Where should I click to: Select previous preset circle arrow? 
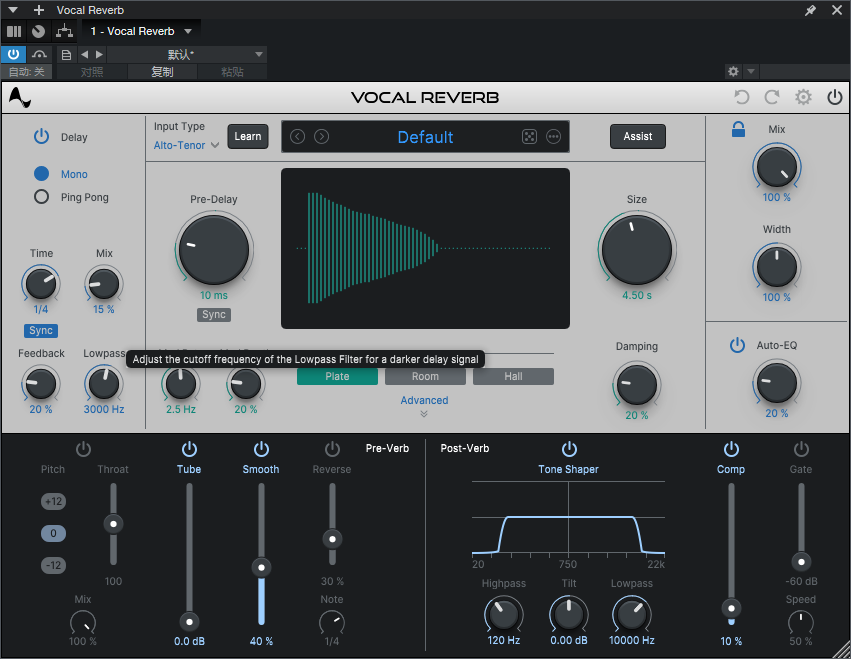297,136
